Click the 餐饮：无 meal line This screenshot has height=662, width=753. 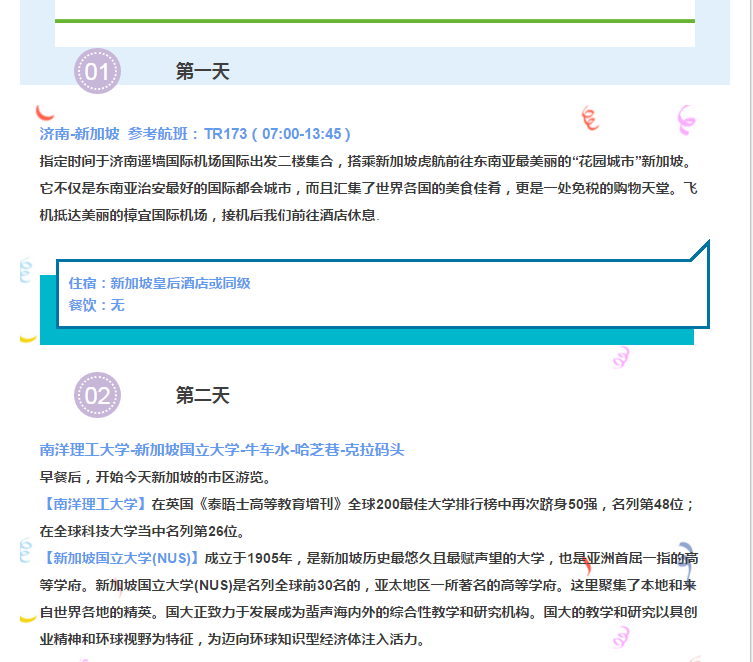pos(96,305)
